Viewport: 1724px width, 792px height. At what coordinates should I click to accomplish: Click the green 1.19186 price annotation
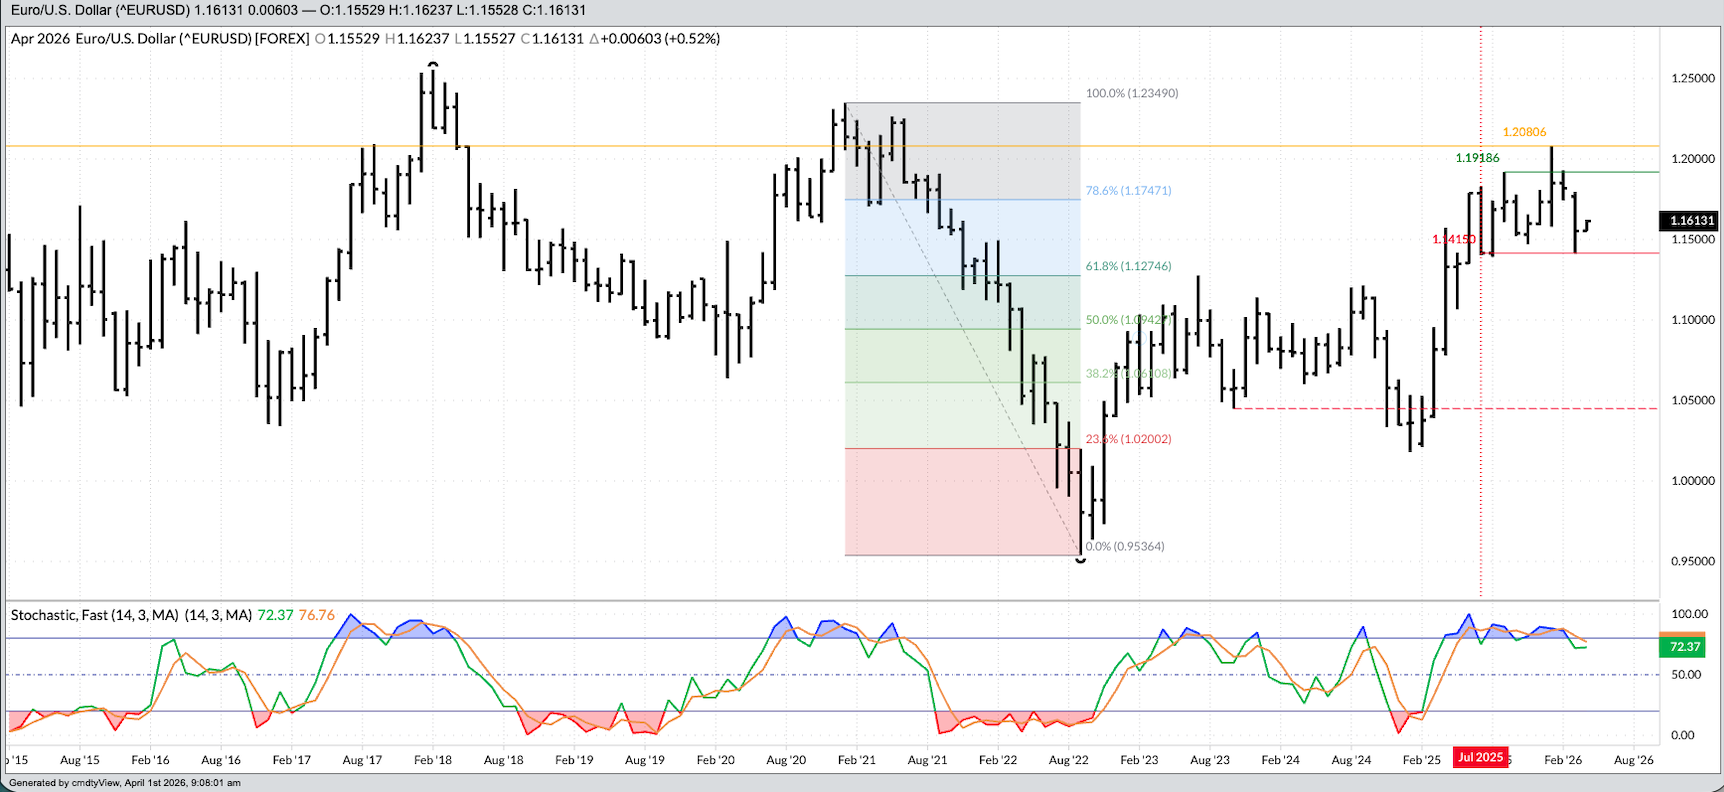click(1477, 158)
